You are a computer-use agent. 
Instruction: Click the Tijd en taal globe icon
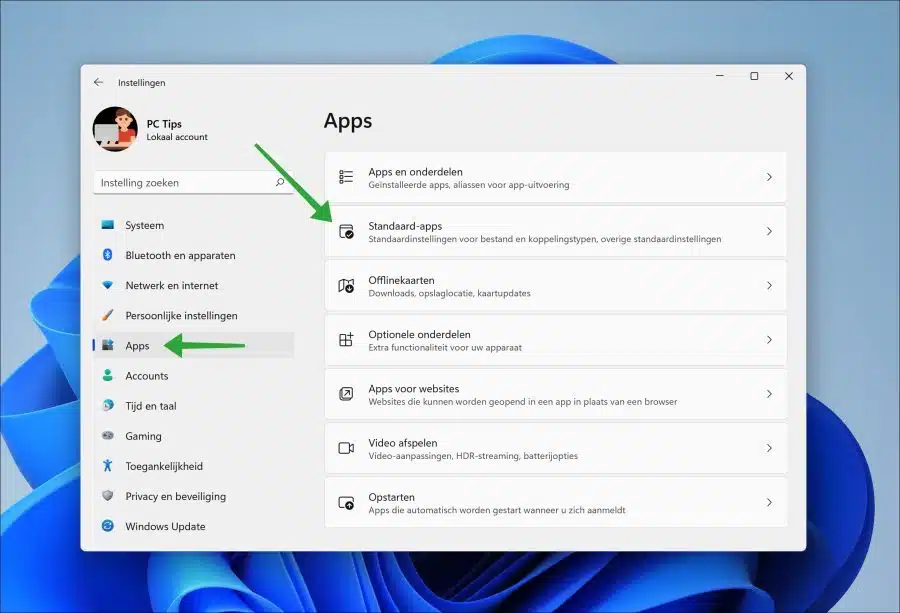pos(107,405)
